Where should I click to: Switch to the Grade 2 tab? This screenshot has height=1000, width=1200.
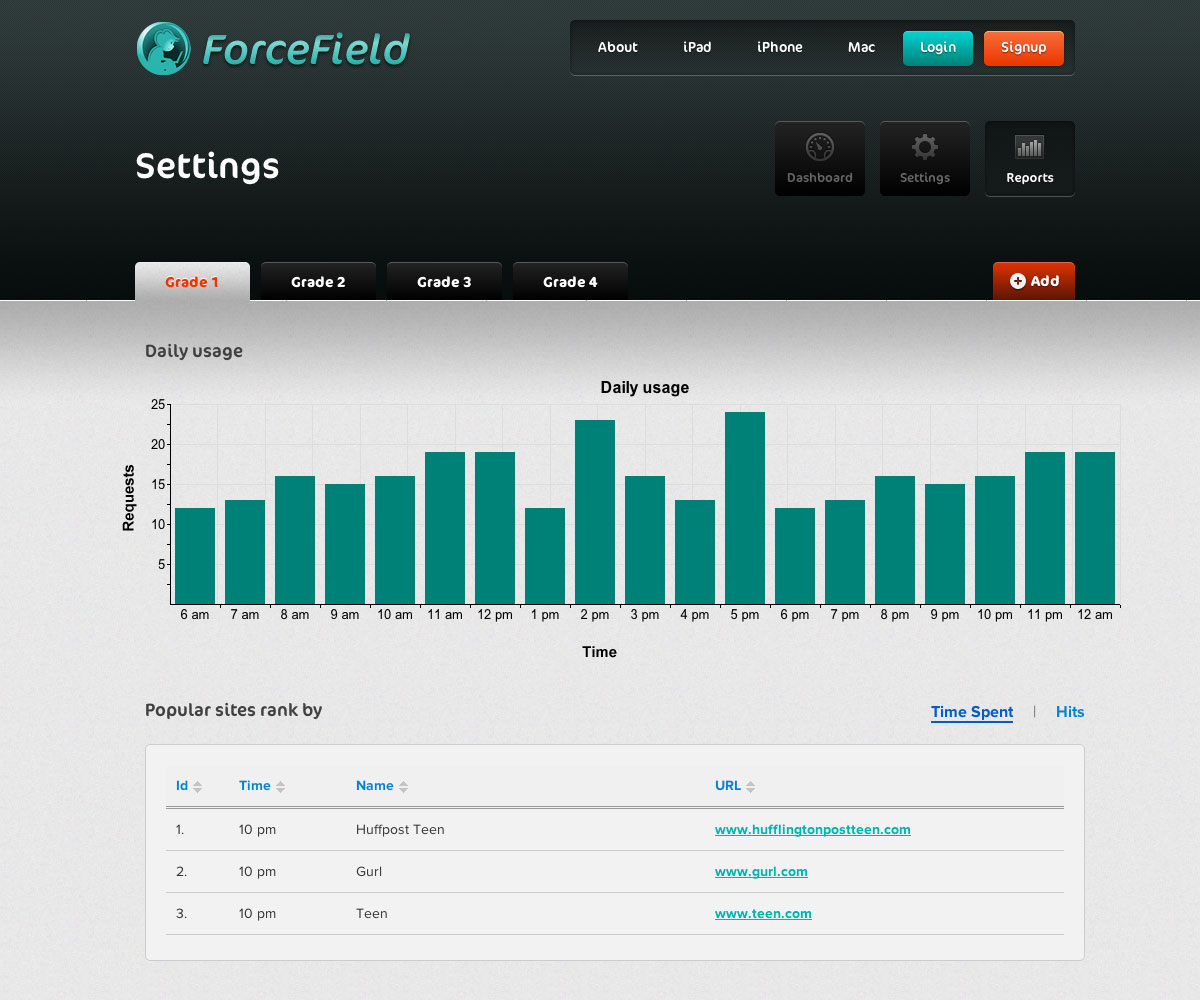[318, 282]
